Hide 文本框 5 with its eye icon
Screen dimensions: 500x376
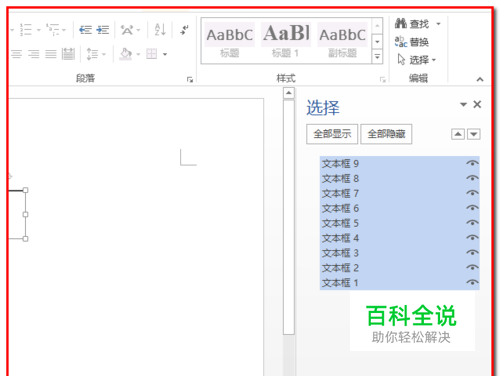472,223
